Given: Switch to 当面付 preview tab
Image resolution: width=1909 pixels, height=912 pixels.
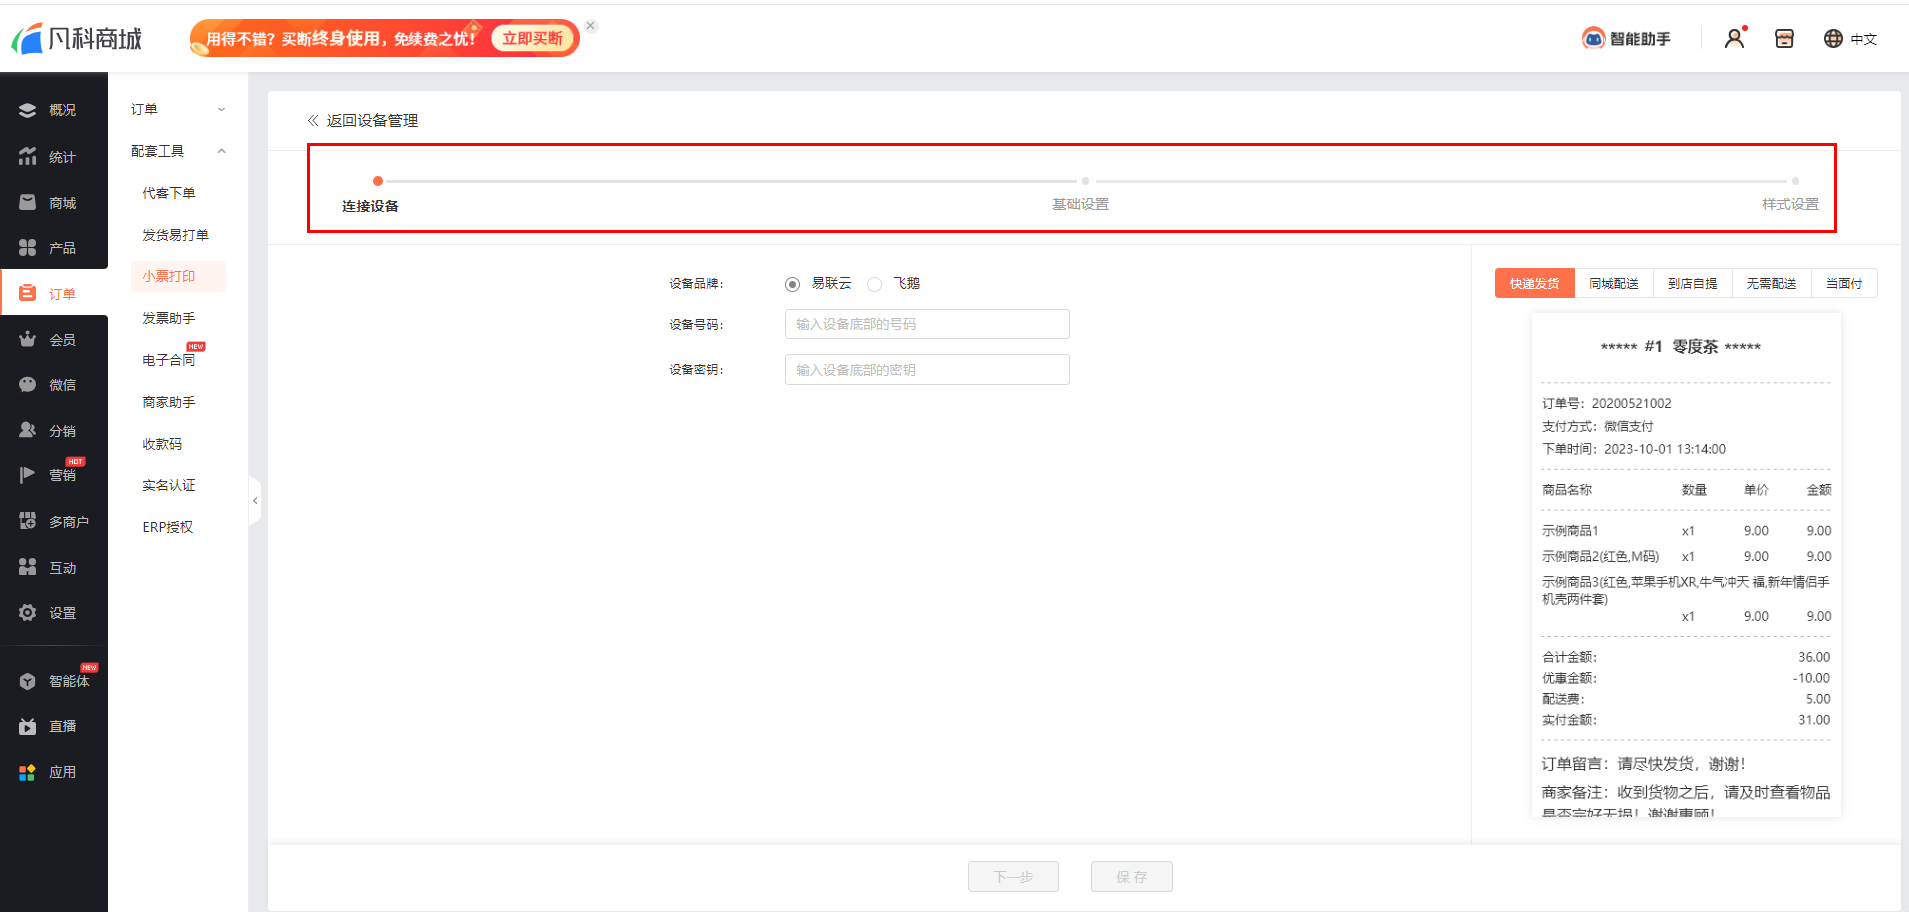Looking at the screenshot, I should (1844, 283).
